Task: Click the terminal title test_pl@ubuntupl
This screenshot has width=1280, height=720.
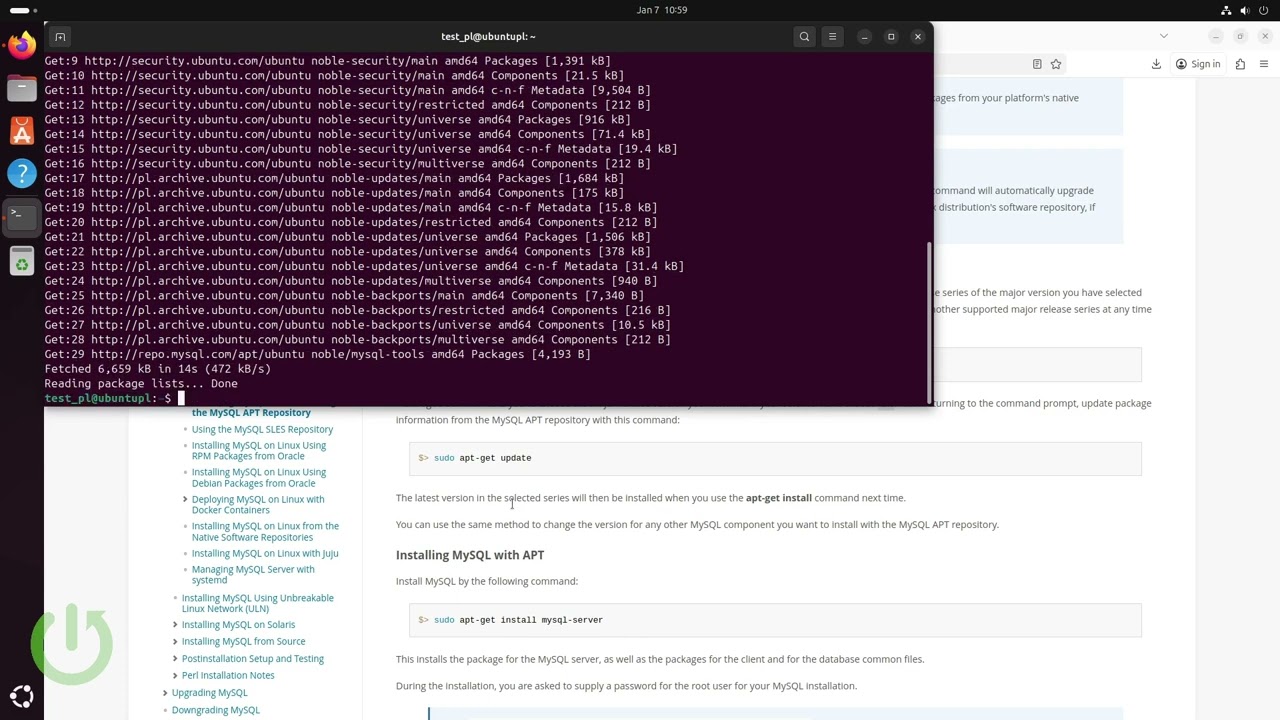Action: (x=488, y=37)
